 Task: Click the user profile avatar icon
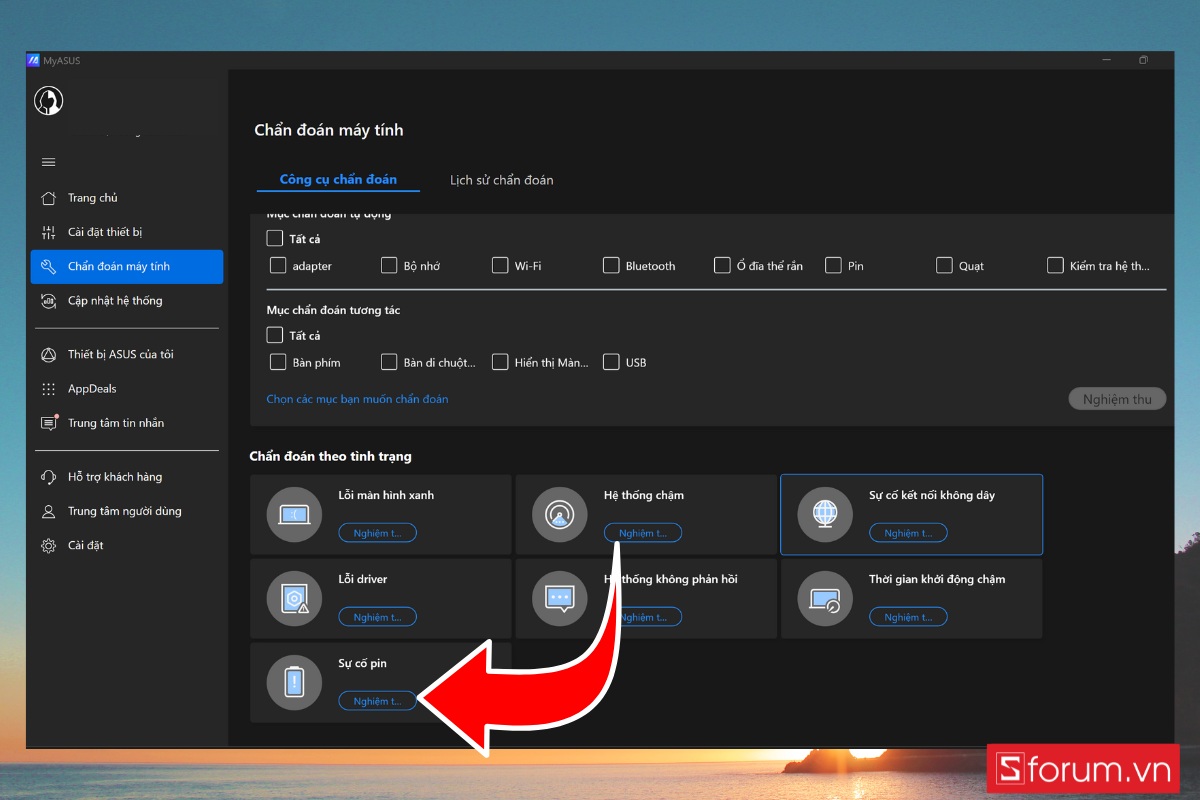click(x=48, y=101)
